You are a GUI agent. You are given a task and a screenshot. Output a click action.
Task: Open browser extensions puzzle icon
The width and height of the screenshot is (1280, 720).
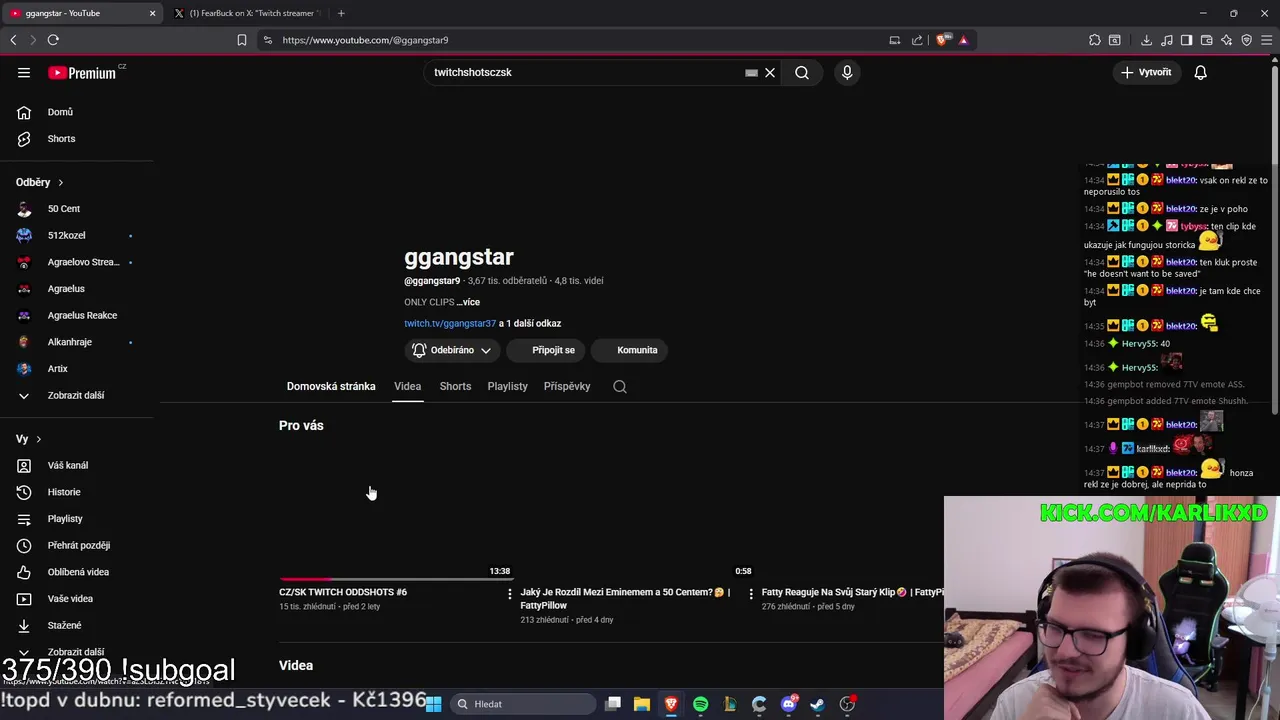[x=1095, y=40]
